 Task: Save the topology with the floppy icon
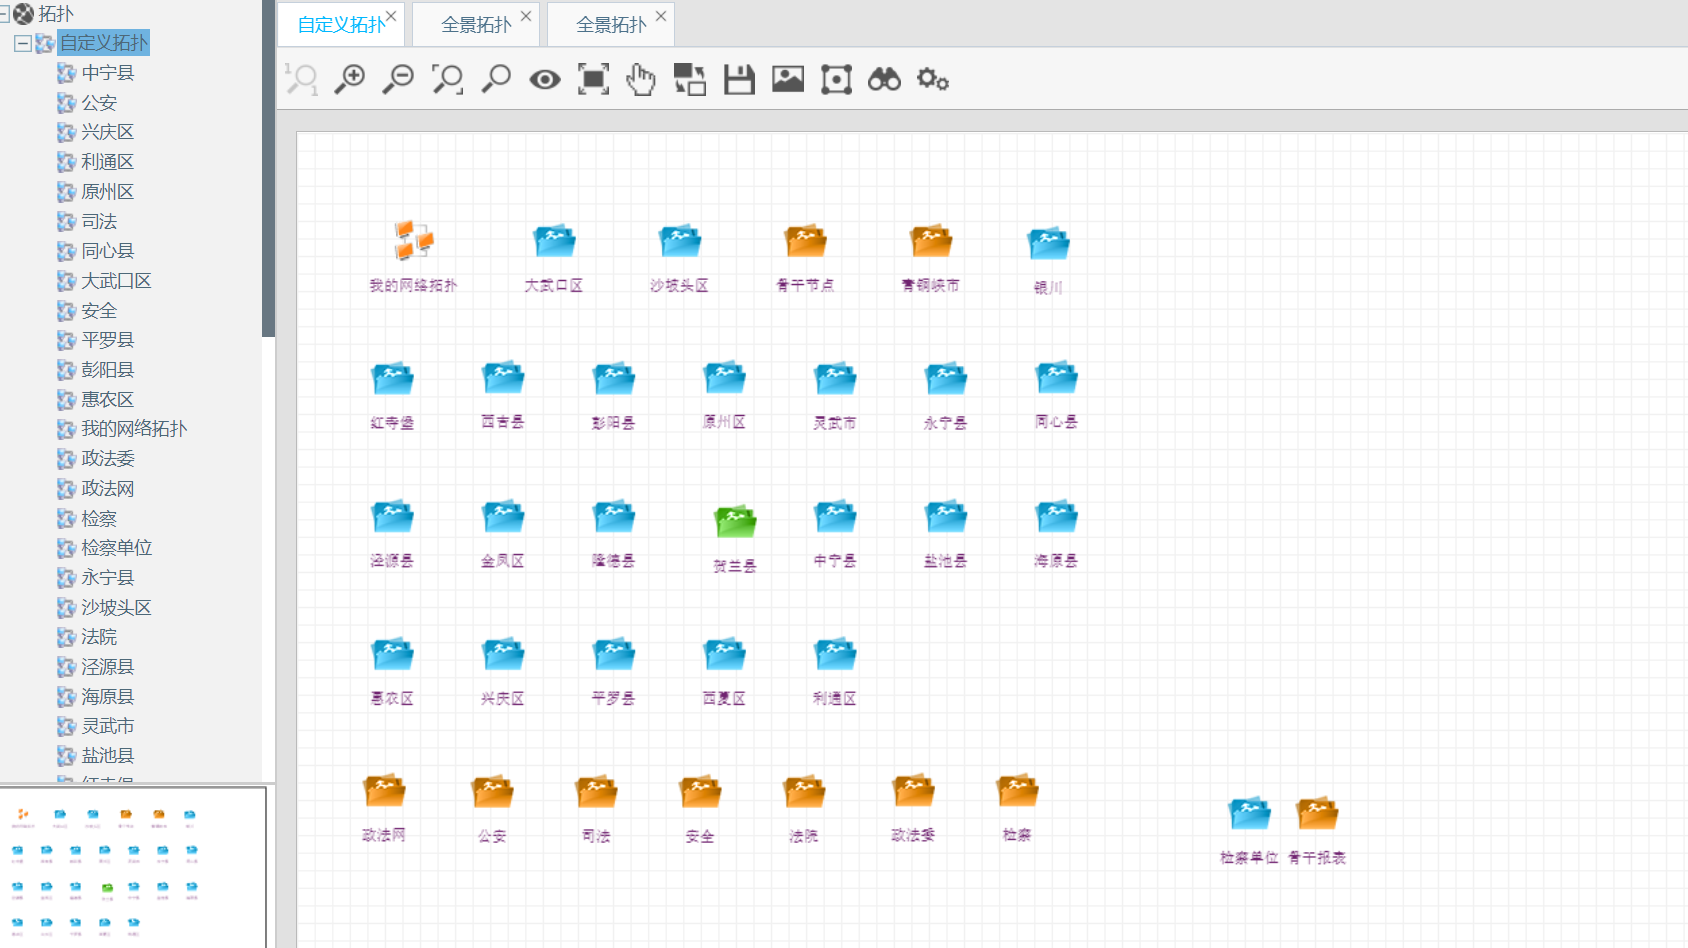[x=739, y=79]
